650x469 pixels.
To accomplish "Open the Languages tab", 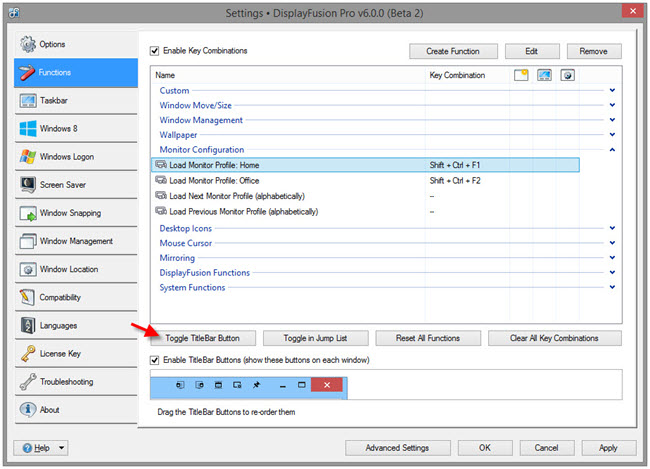I will click(x=76, y=326).
